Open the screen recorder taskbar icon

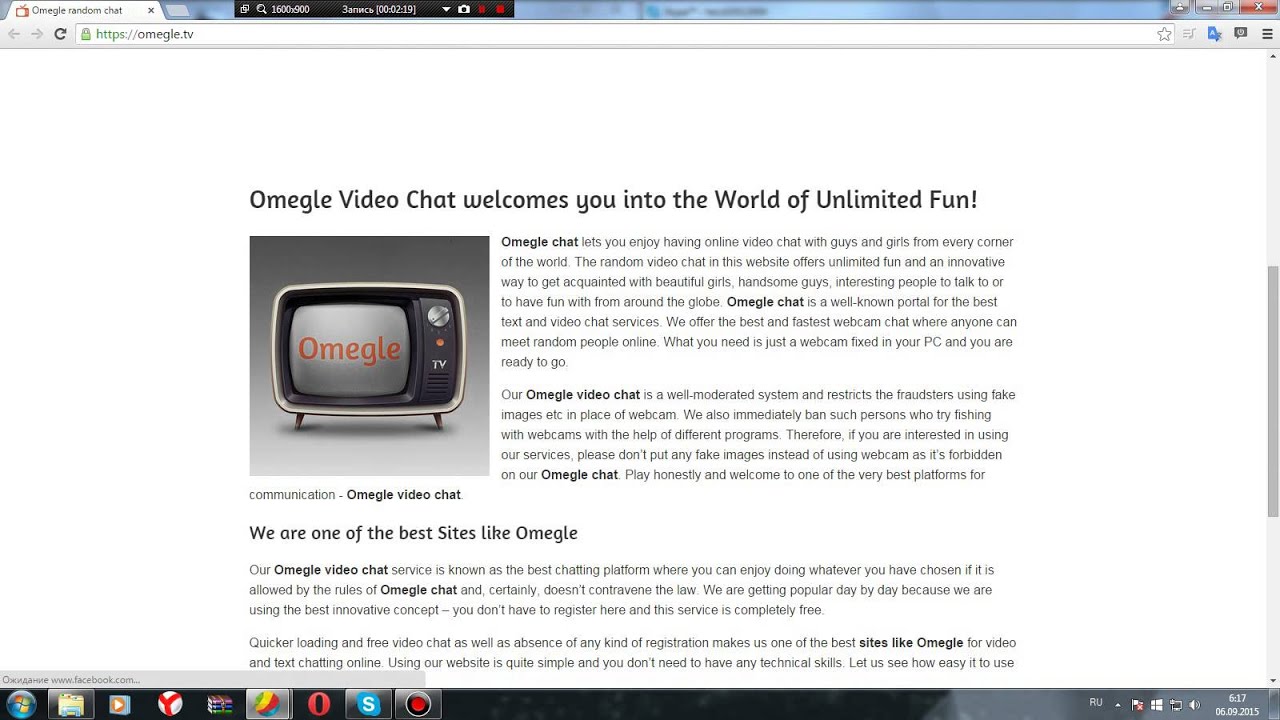click(418, 705)
